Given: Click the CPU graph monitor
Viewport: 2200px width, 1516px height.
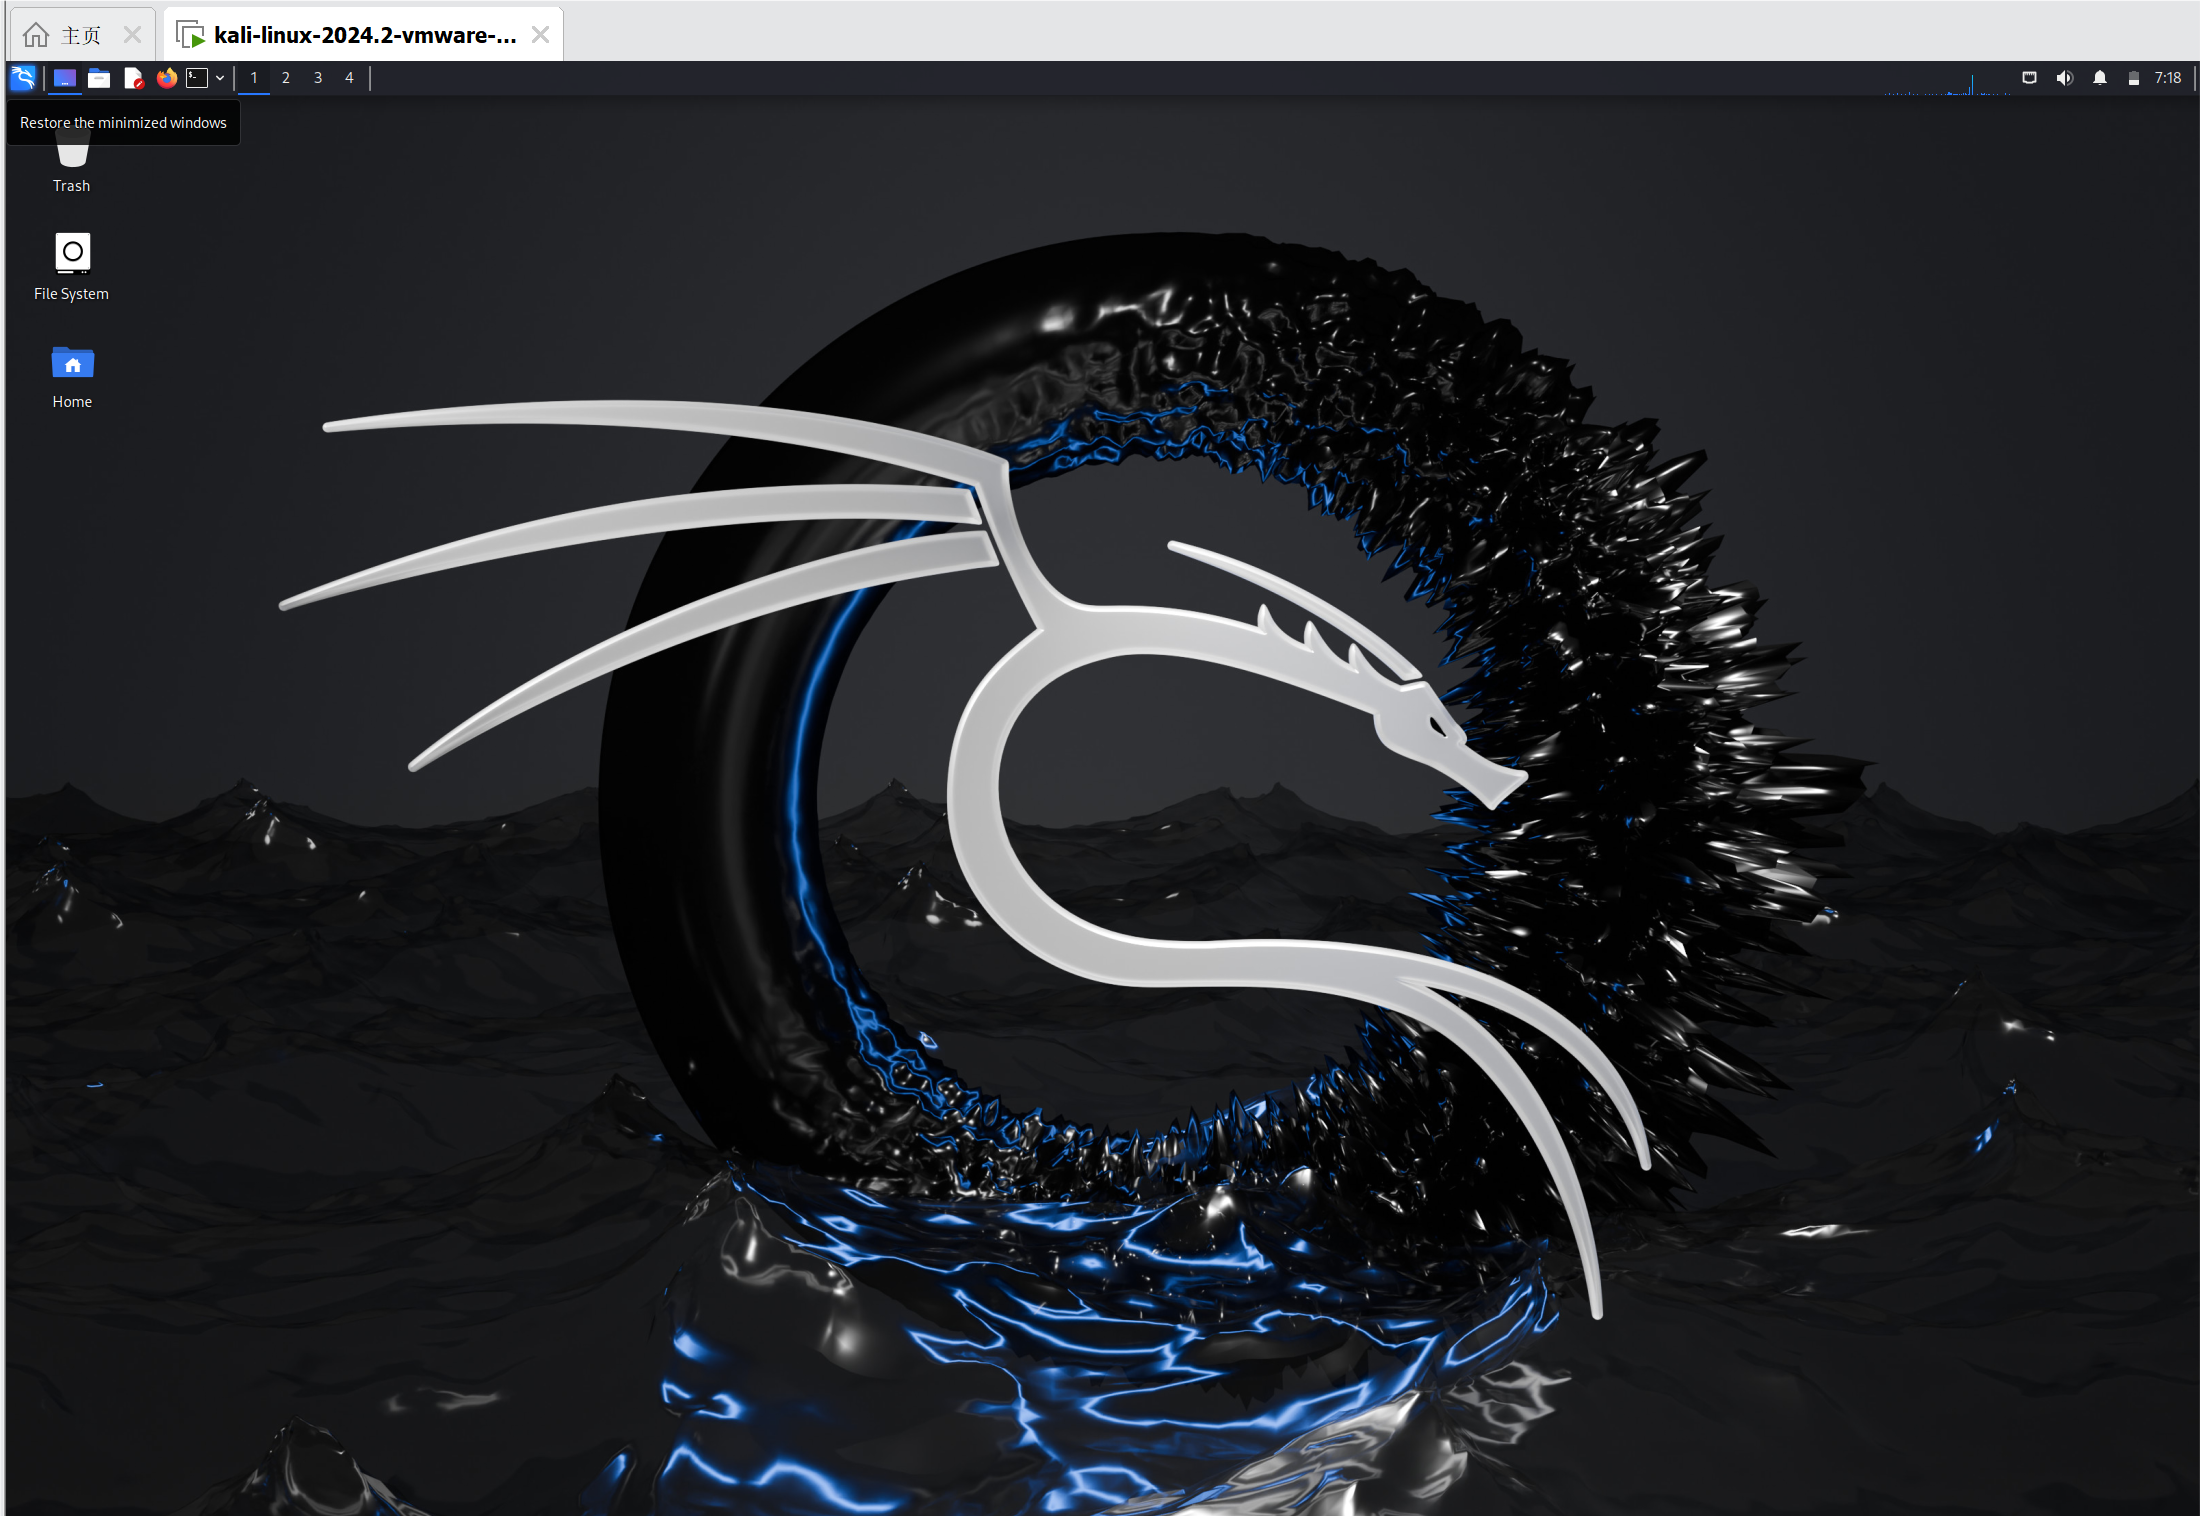Looking at the screenshot, I should tap(1946, 83).
